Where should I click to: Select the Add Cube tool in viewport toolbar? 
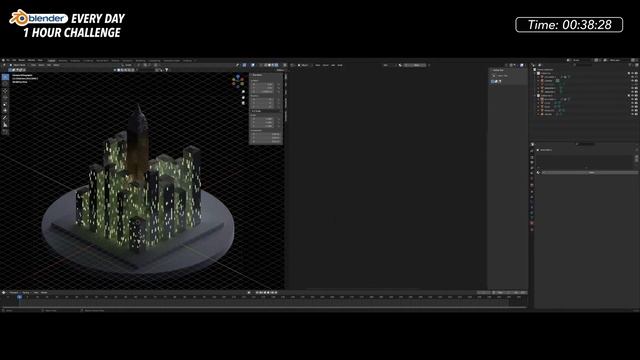(x=5, y=131)
